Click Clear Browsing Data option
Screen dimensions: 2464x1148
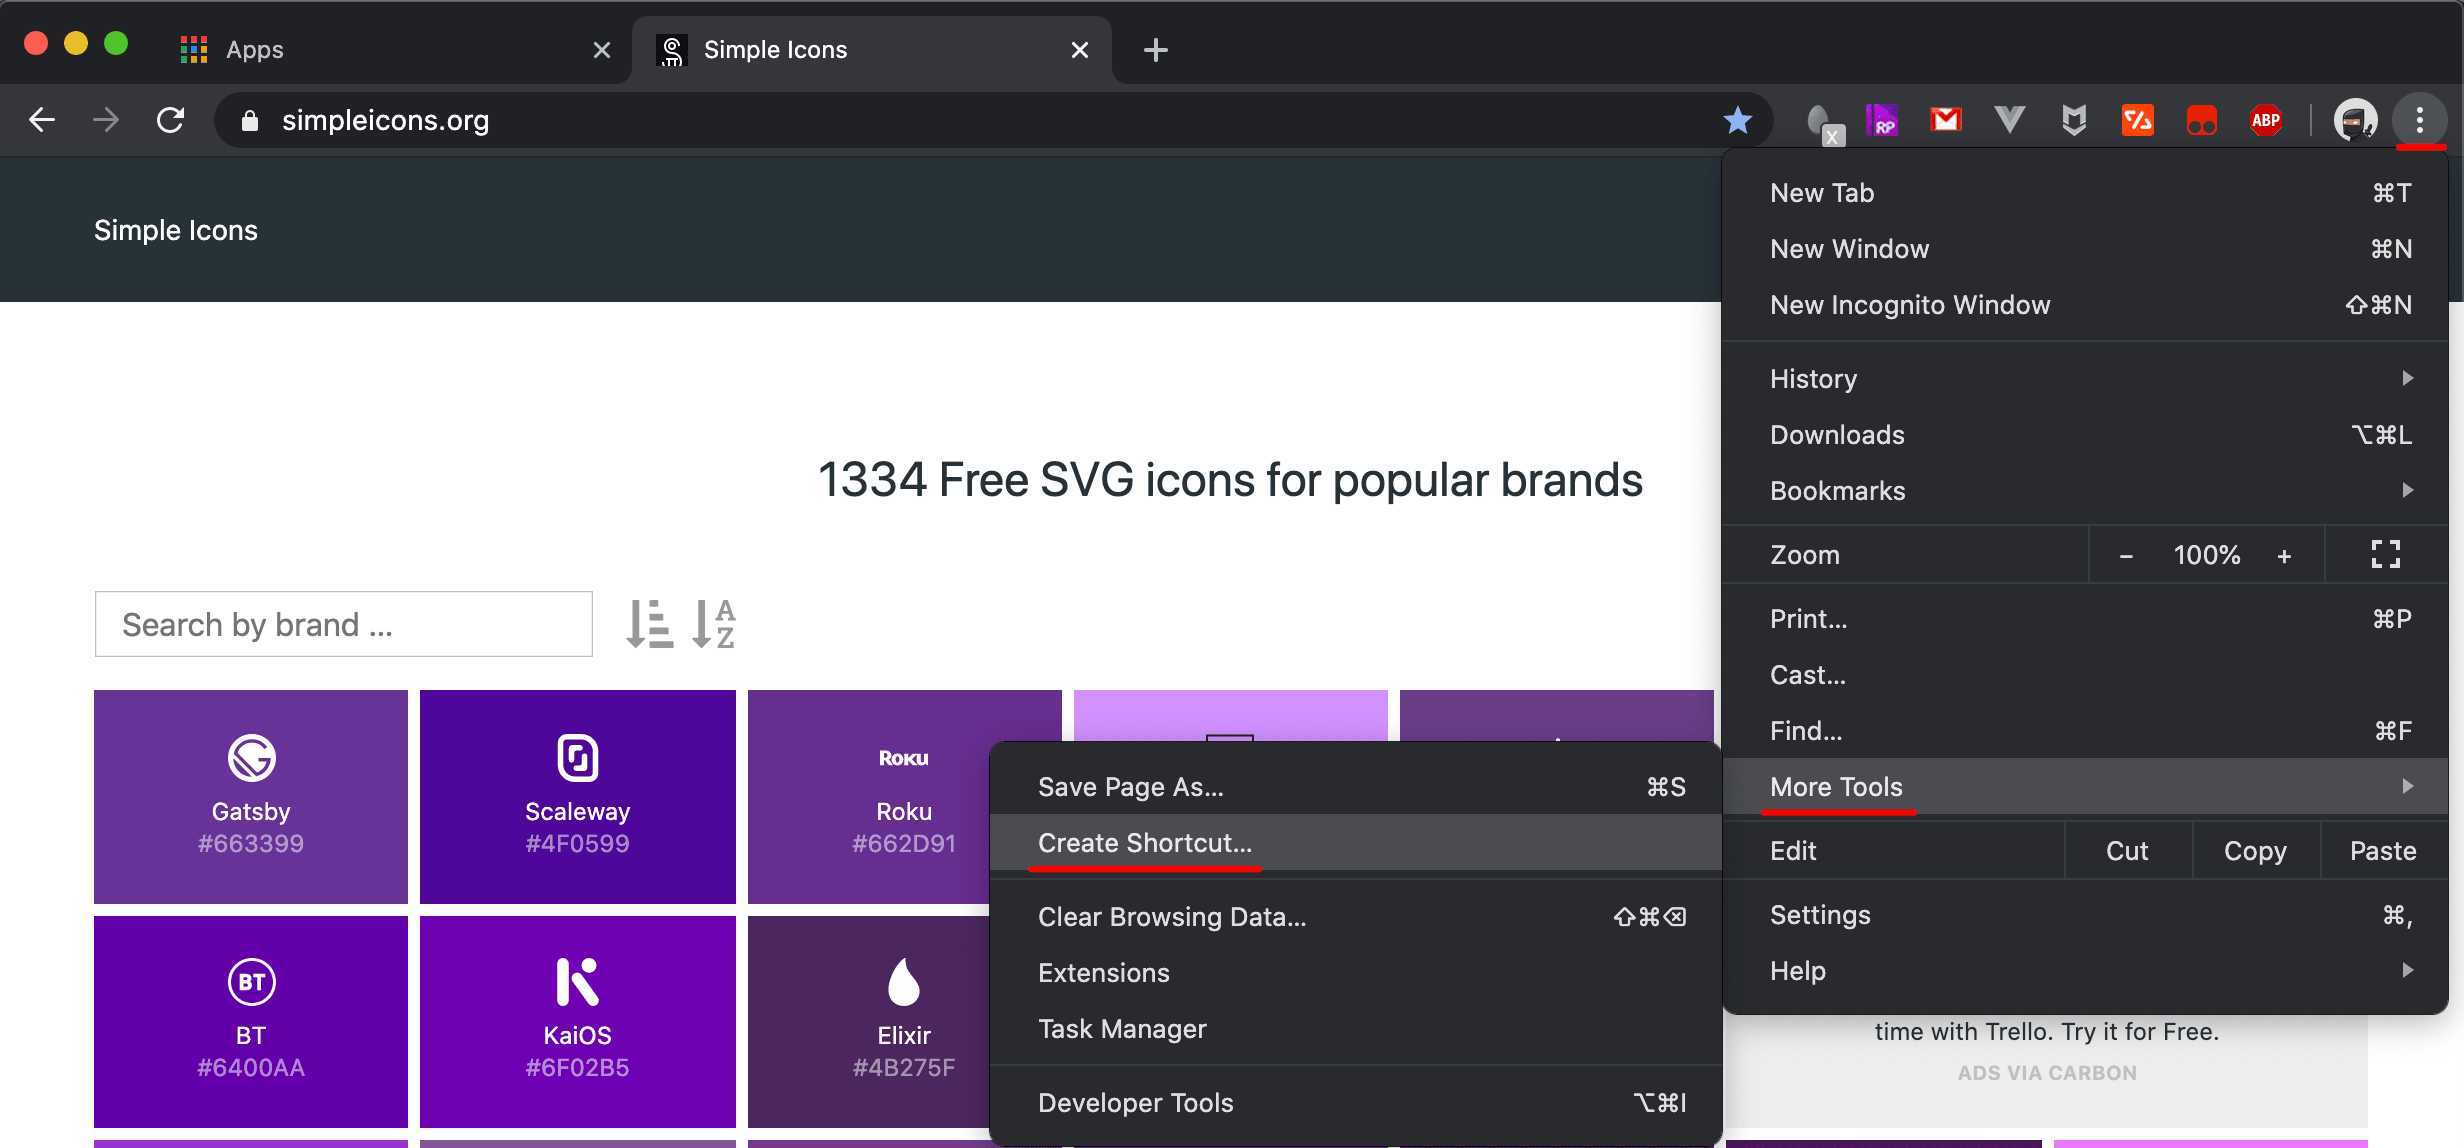point(1172,914)
